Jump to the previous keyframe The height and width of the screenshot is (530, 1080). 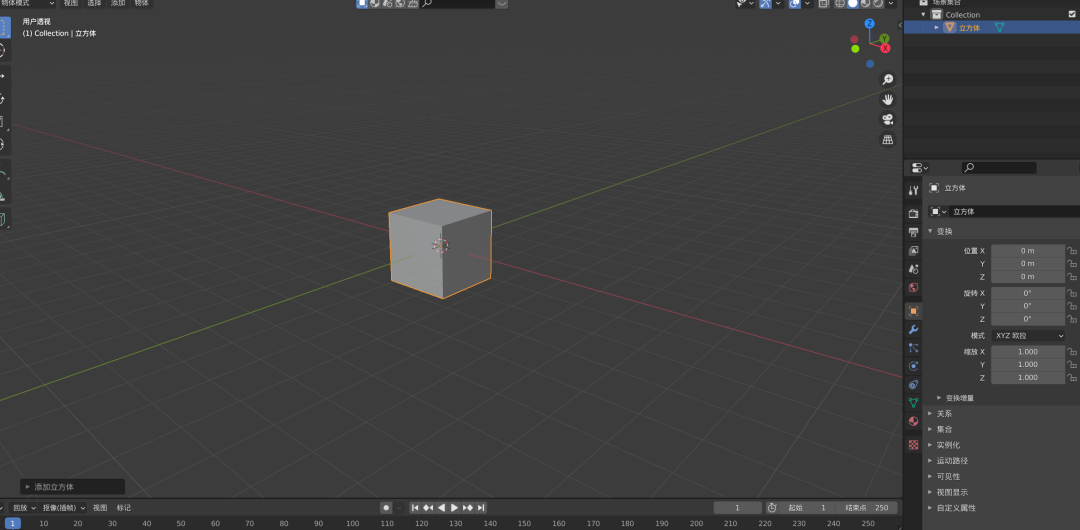click(428, 508)
